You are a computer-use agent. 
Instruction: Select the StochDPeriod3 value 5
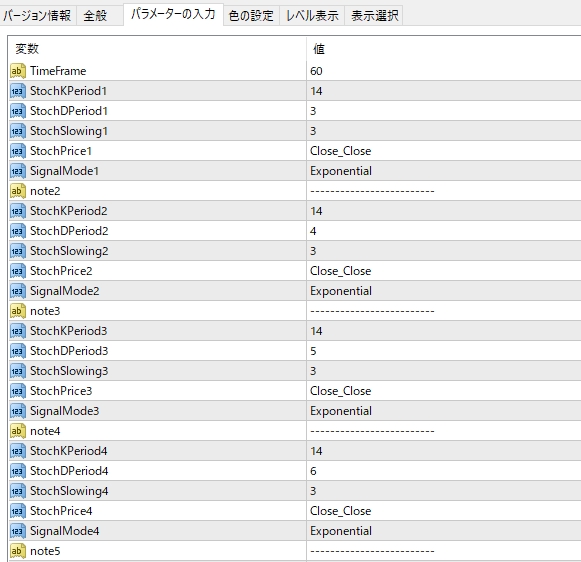313,351
